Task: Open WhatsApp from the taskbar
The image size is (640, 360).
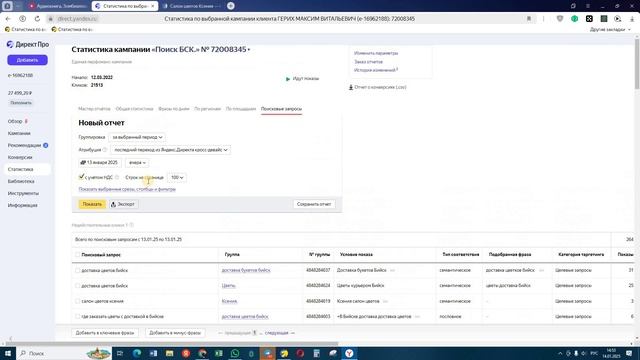Action: pyautogui.click(x=235, y=353)
